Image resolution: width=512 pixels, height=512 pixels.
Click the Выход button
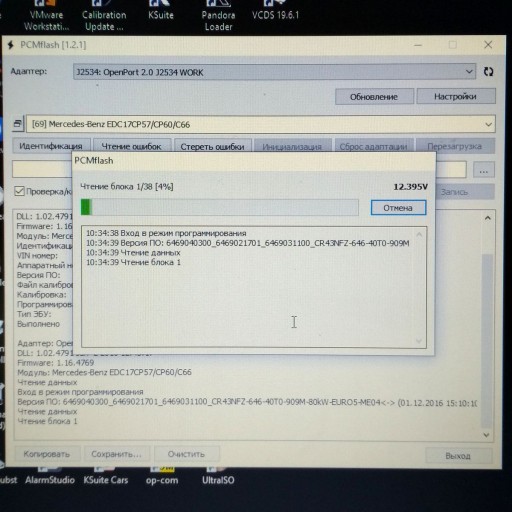tap(458, 456)
